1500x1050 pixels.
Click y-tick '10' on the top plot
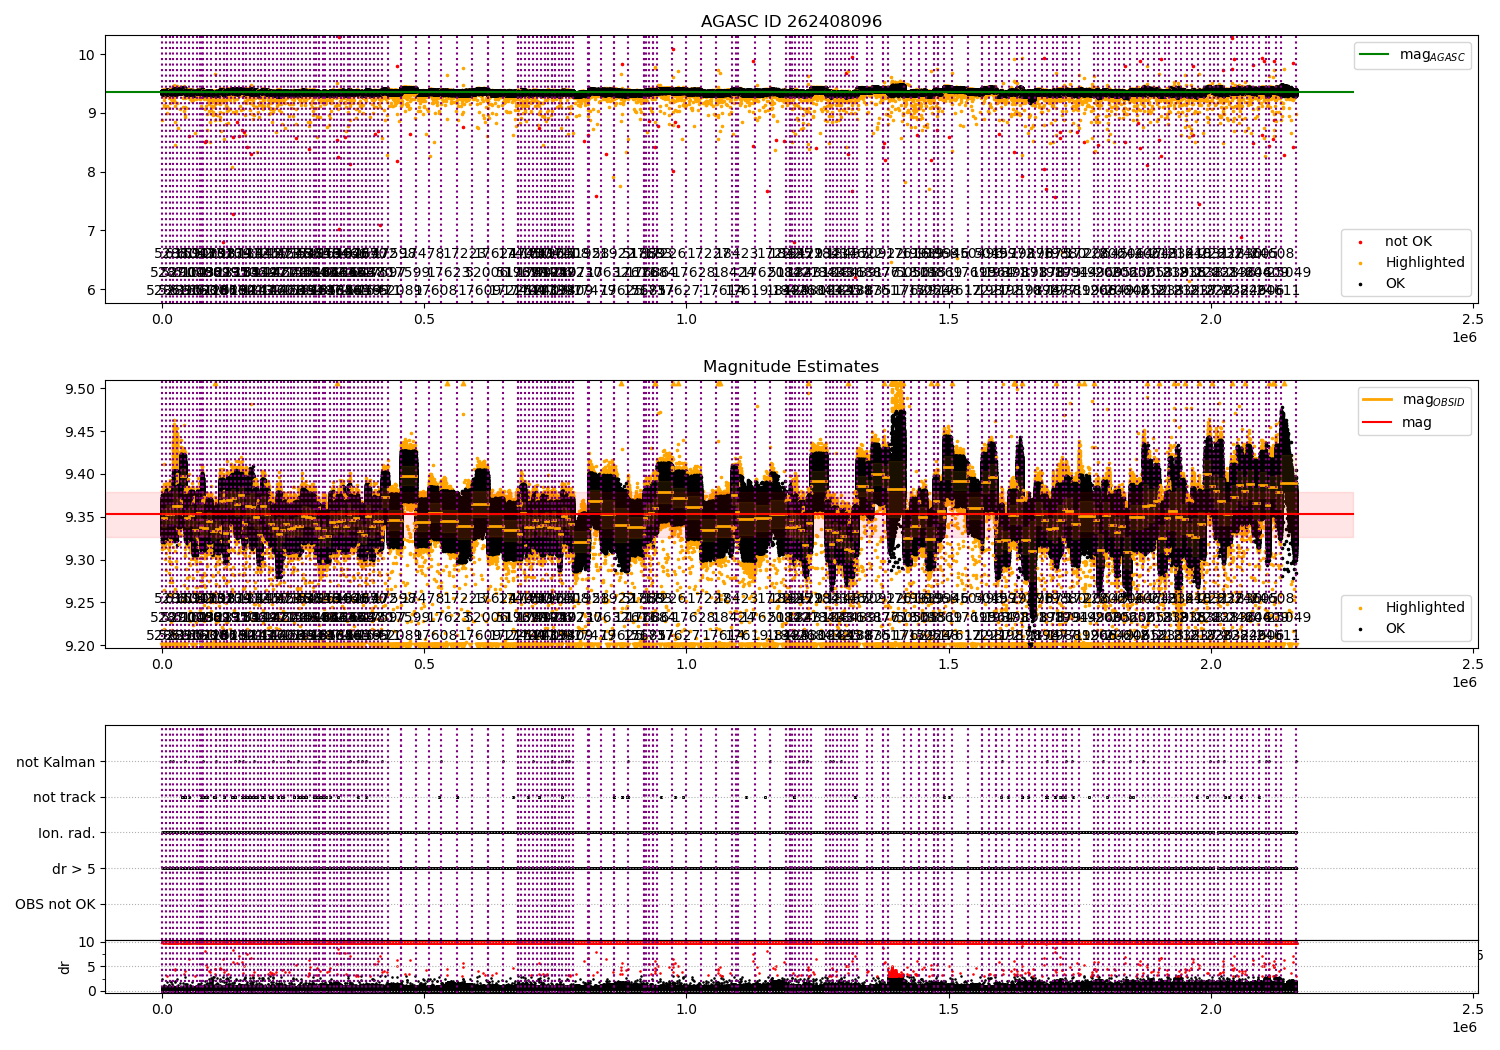click(87, 55)
